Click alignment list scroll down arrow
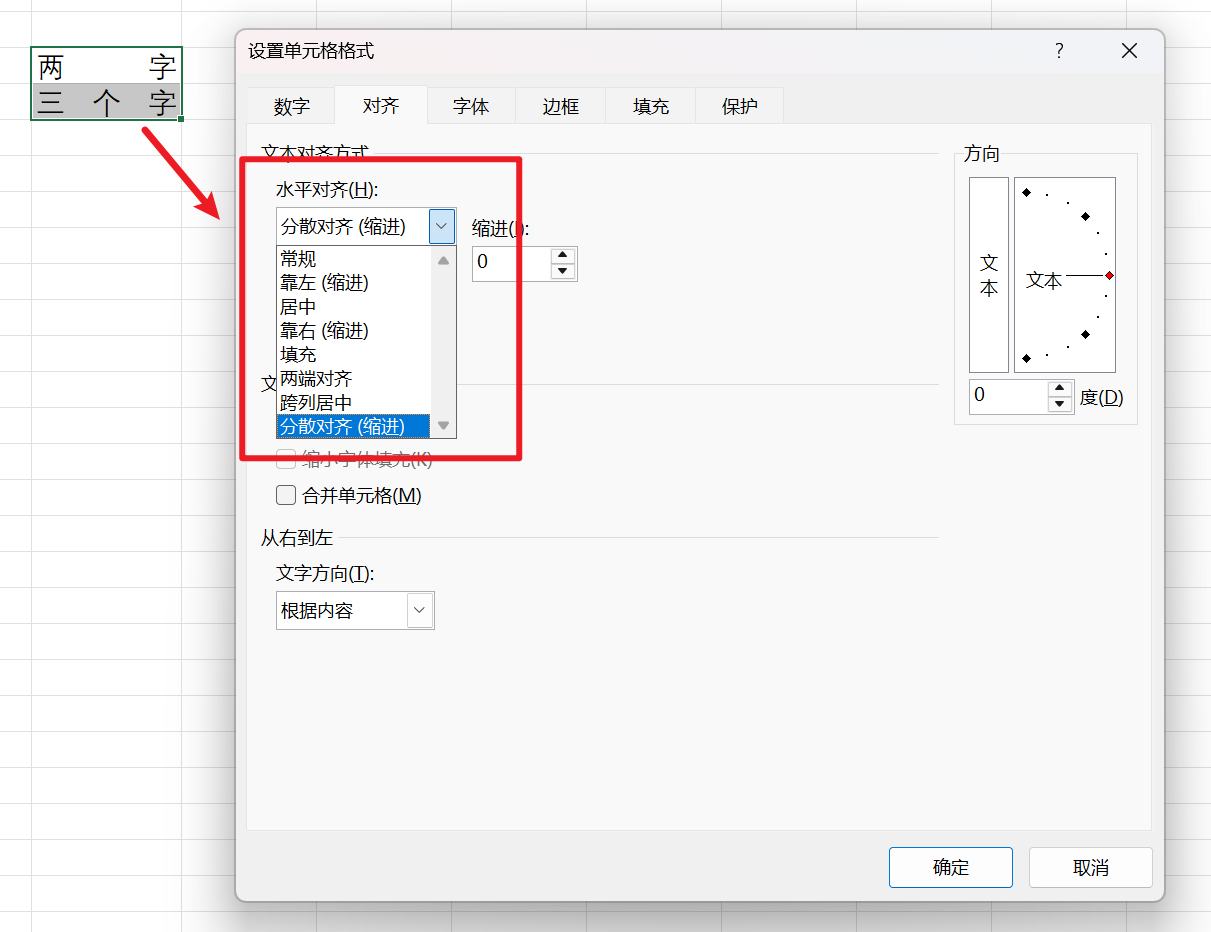Viewport: 1211px width, 932px height. tap(444, 426)
